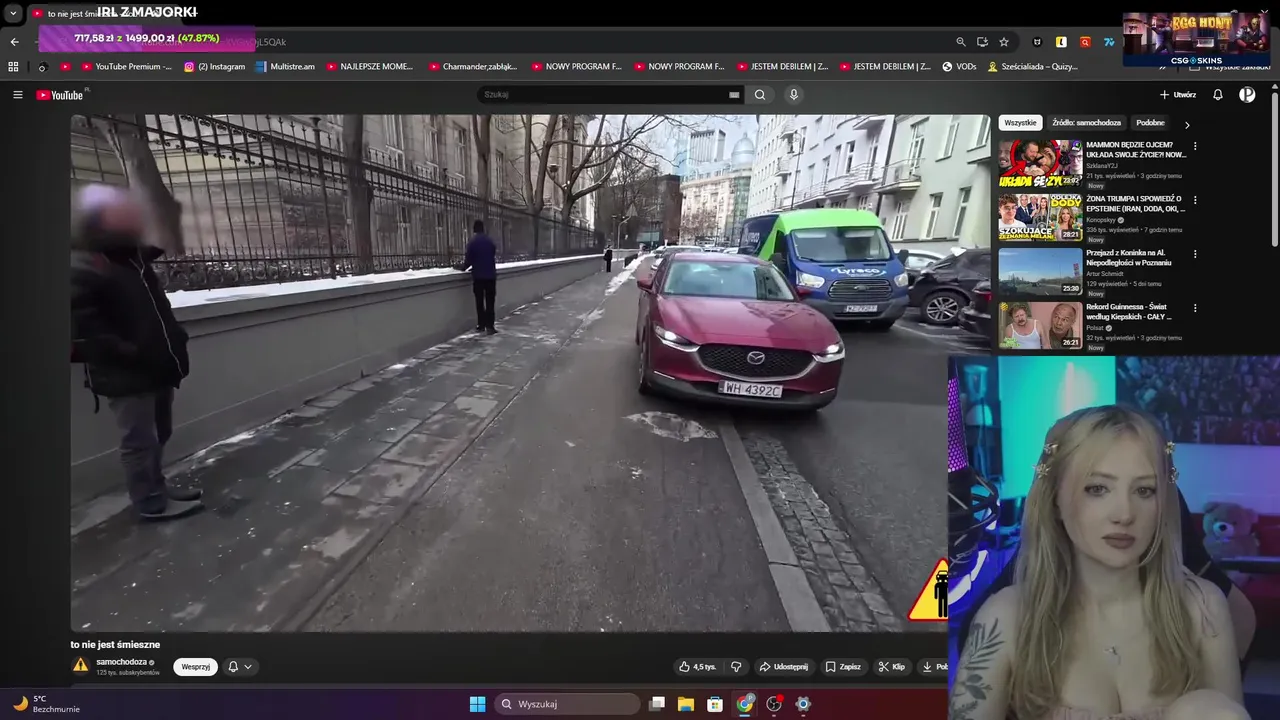Bookmark this page with the star icon
The height and width of the screenshot is (720, 1280).
coord(1004,42)
